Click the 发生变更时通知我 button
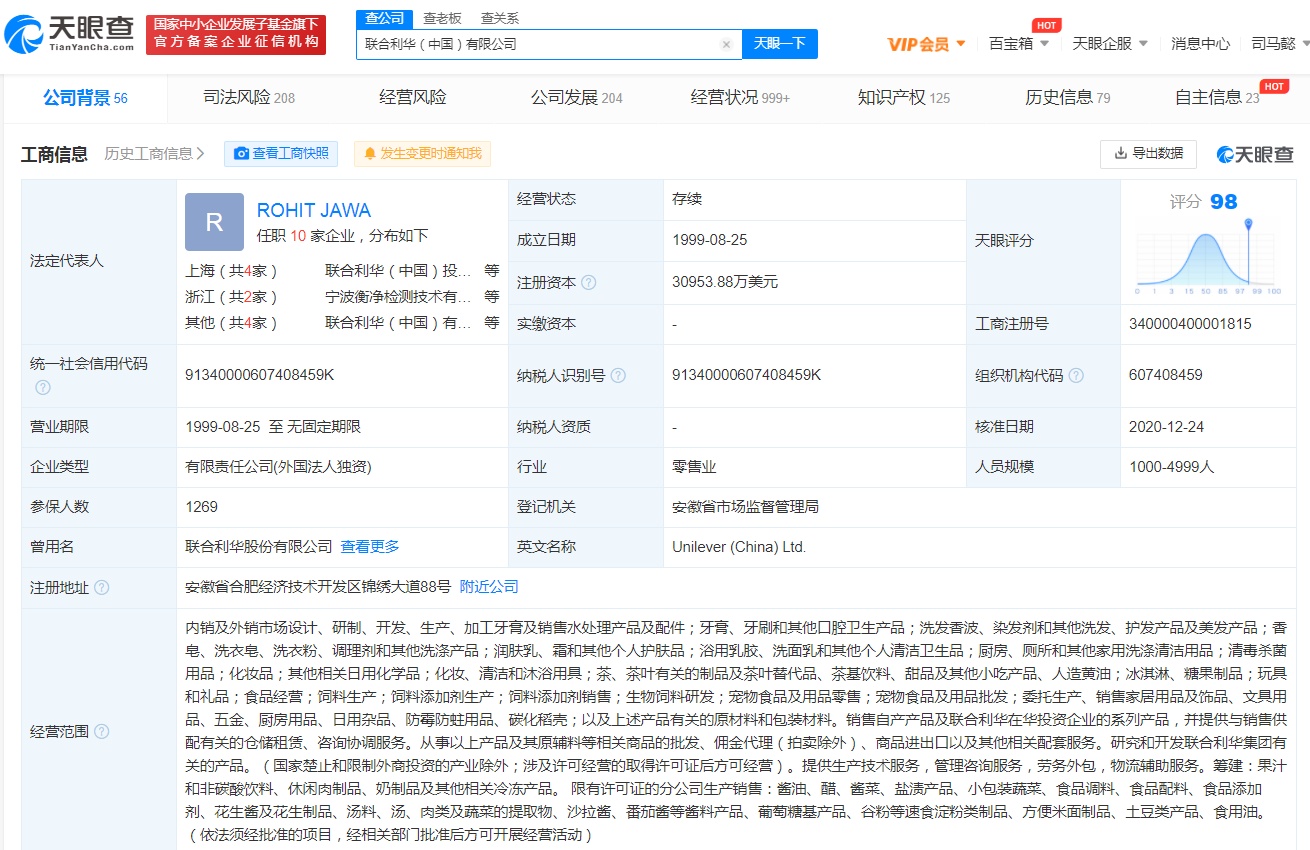This screenshot has width=1310, height=850. 422,153
